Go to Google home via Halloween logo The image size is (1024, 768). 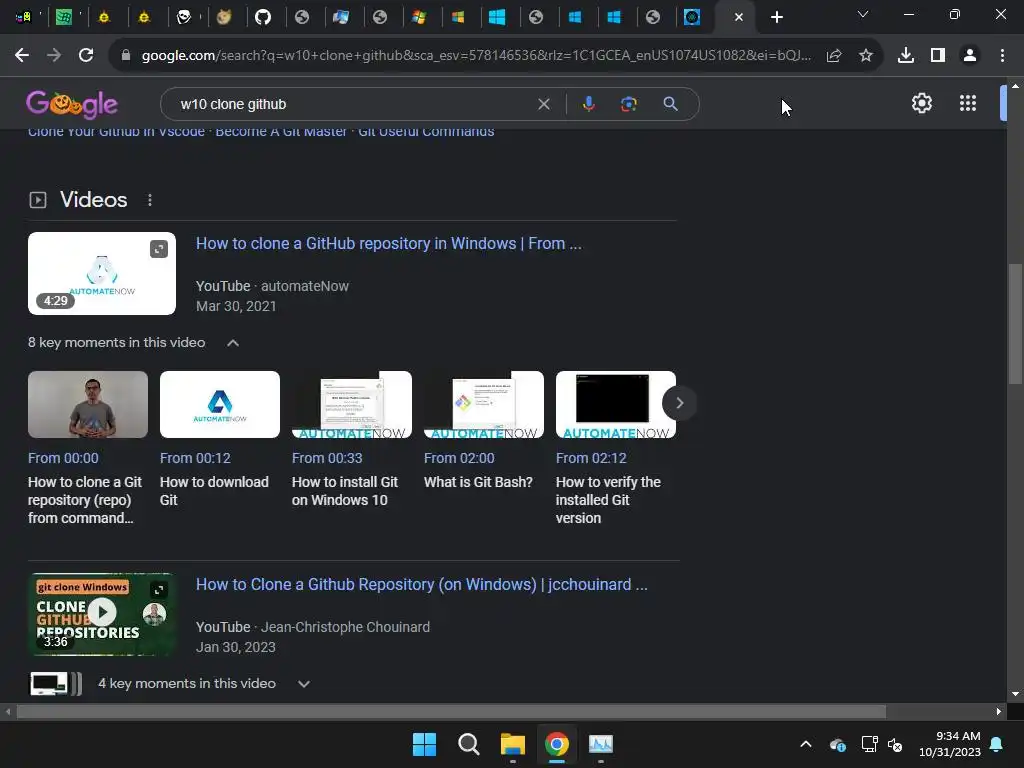(72, 104)
